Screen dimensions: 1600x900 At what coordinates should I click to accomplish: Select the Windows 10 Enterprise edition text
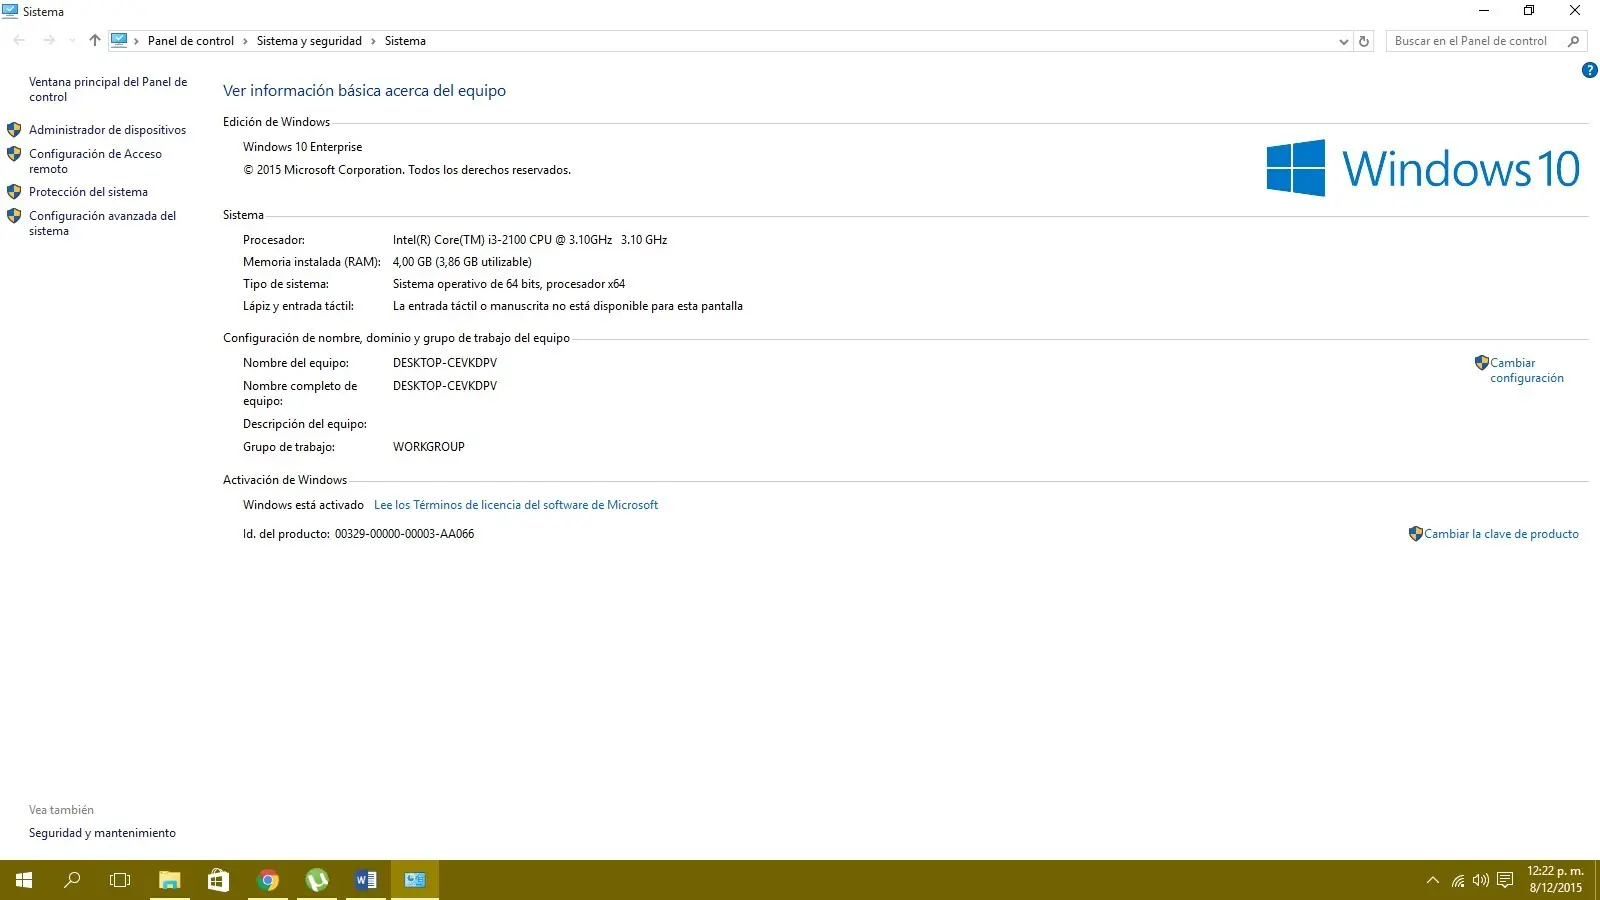coord(303,147)
